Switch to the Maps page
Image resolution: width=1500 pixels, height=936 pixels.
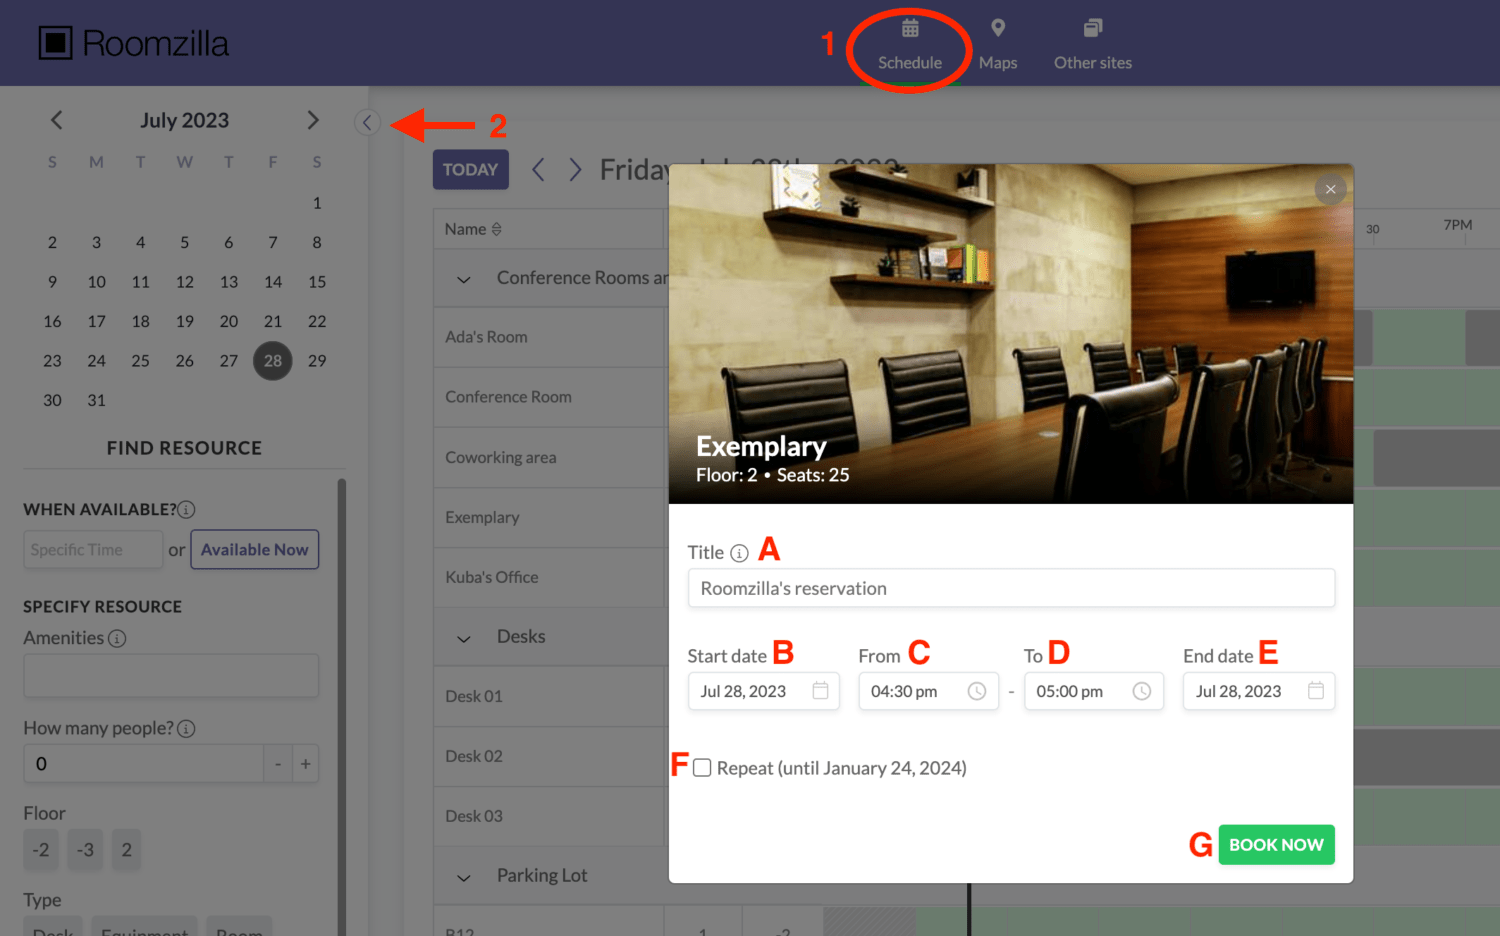pos(997,43)
